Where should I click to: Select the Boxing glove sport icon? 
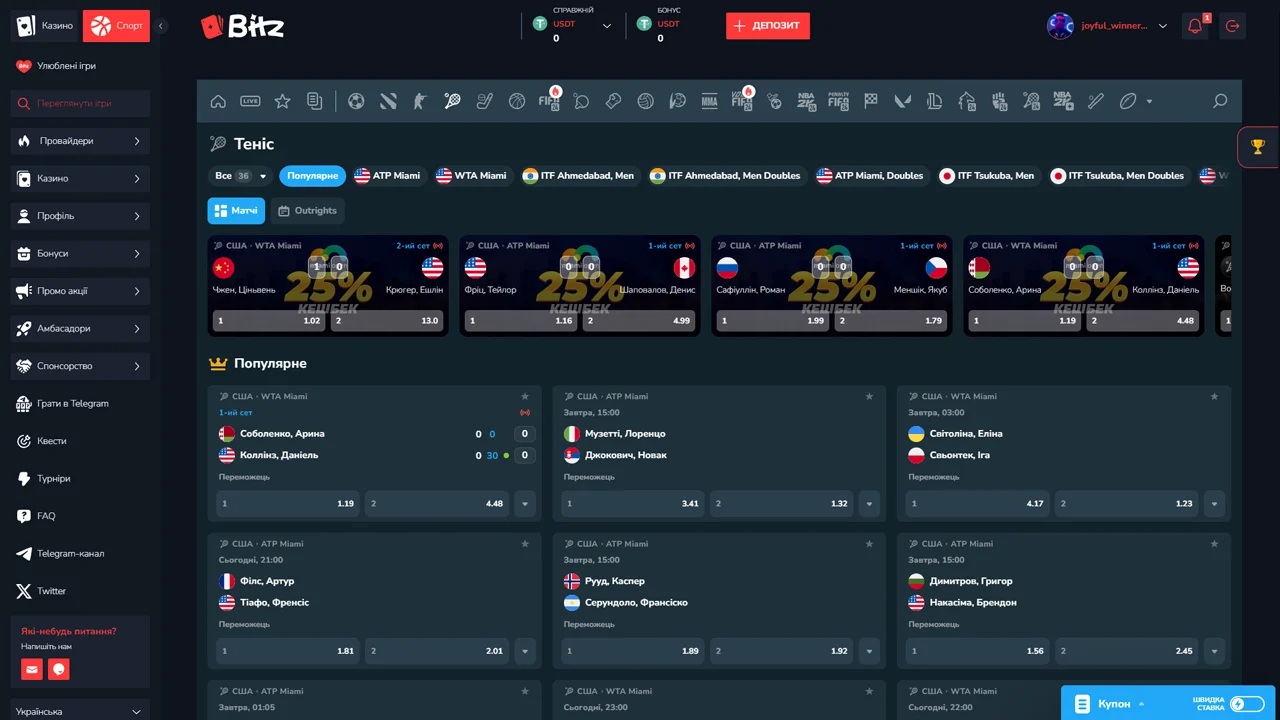point(613,101)
